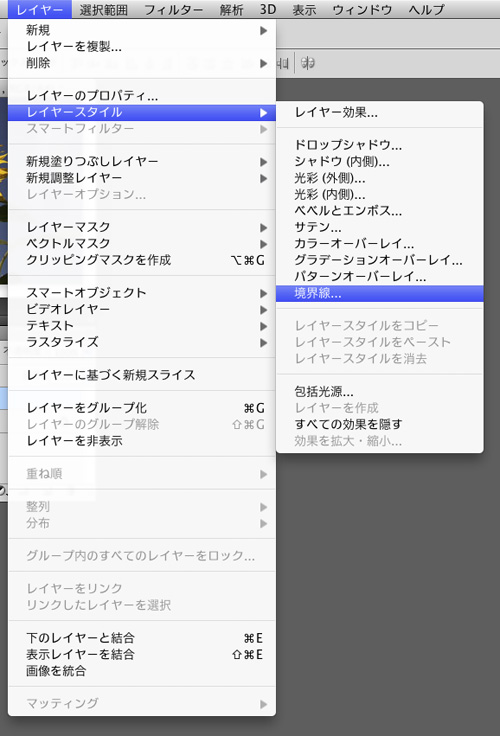Open the 選択範囲 menu in the menu bar
Viewport: 500px width, 736px height.
pos(104,9)
